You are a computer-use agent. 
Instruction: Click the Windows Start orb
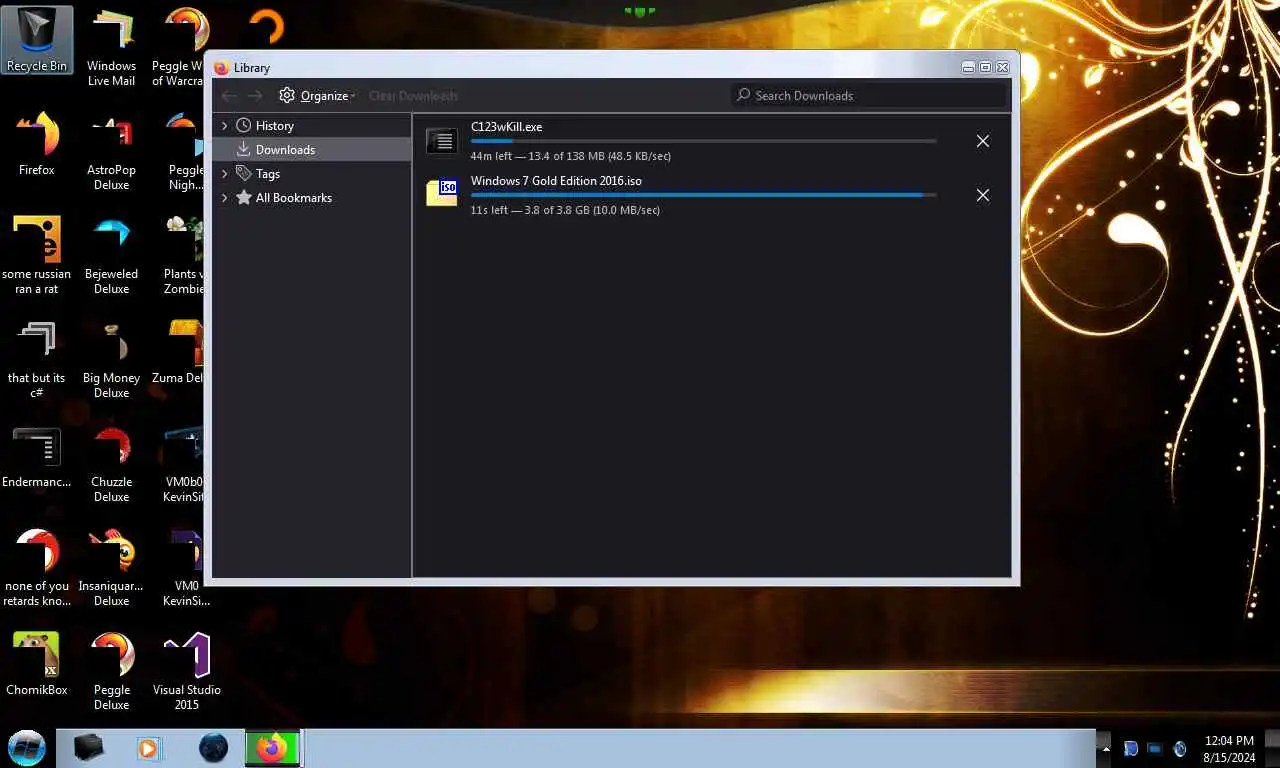(26, 747)
